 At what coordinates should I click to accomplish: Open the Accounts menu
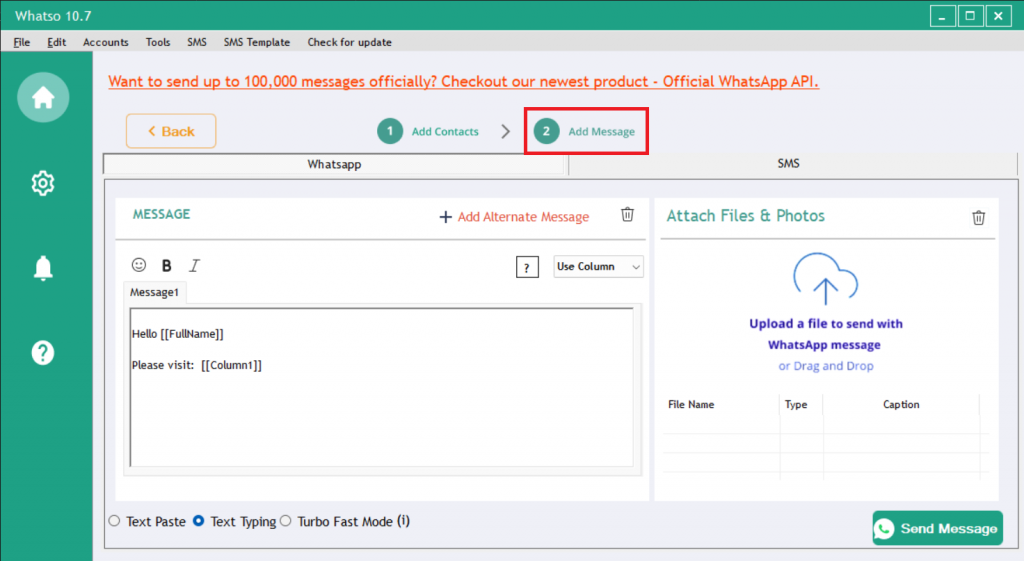click(105, 42)
